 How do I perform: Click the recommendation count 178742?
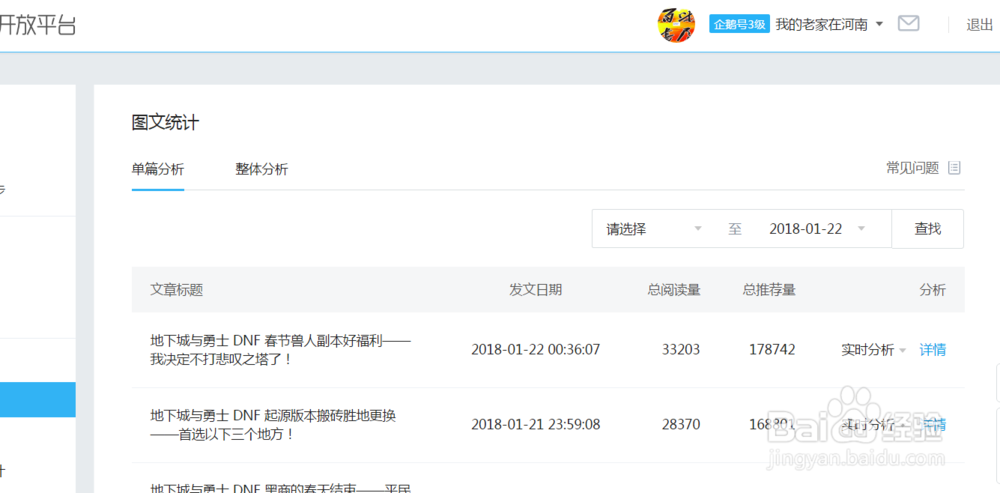click(772, 350)
